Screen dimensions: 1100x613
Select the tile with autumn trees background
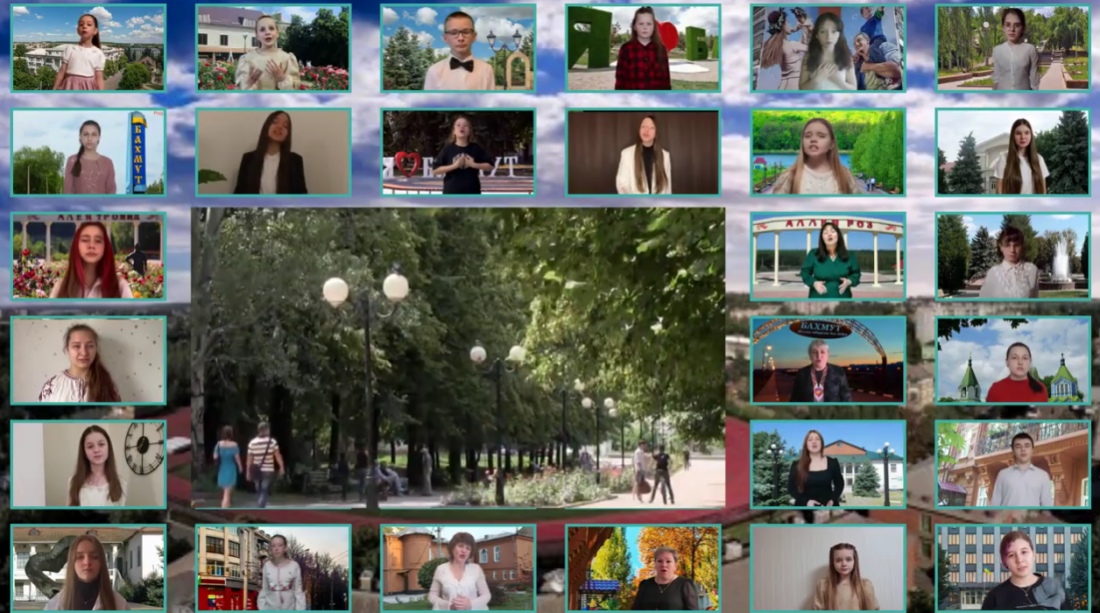point(643,568)
